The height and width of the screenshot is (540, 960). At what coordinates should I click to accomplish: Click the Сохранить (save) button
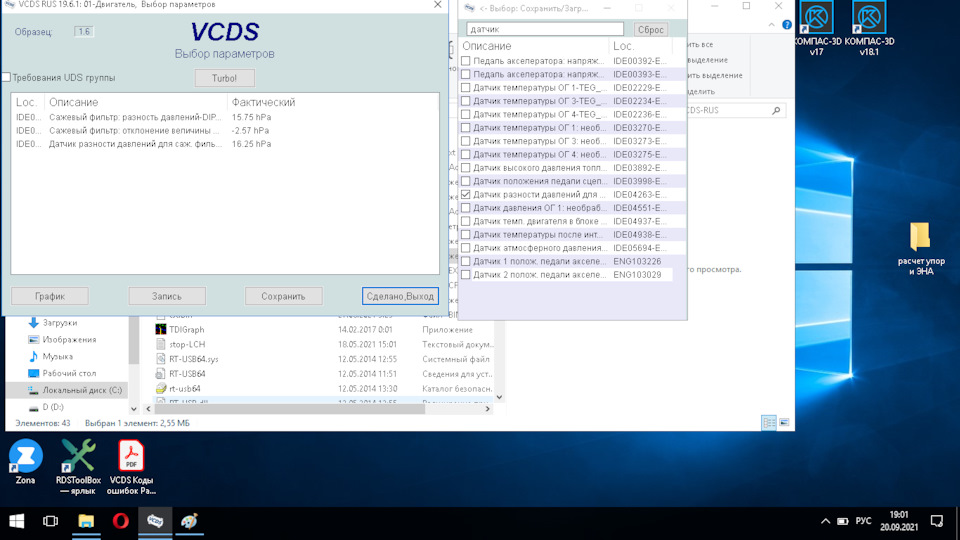click(x=283, y=296)
